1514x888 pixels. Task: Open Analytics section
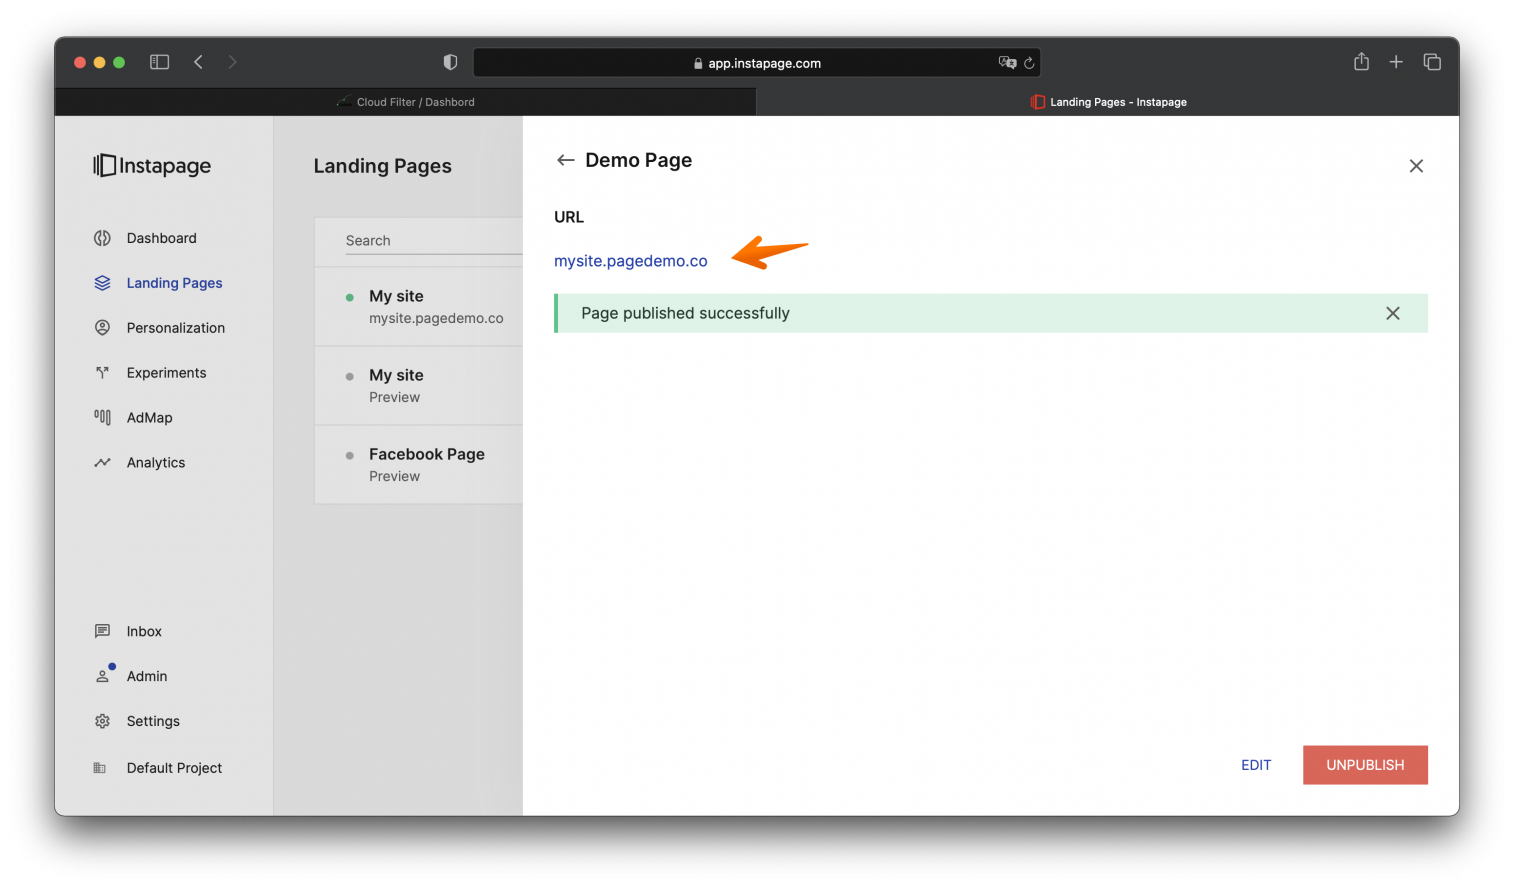155,462
